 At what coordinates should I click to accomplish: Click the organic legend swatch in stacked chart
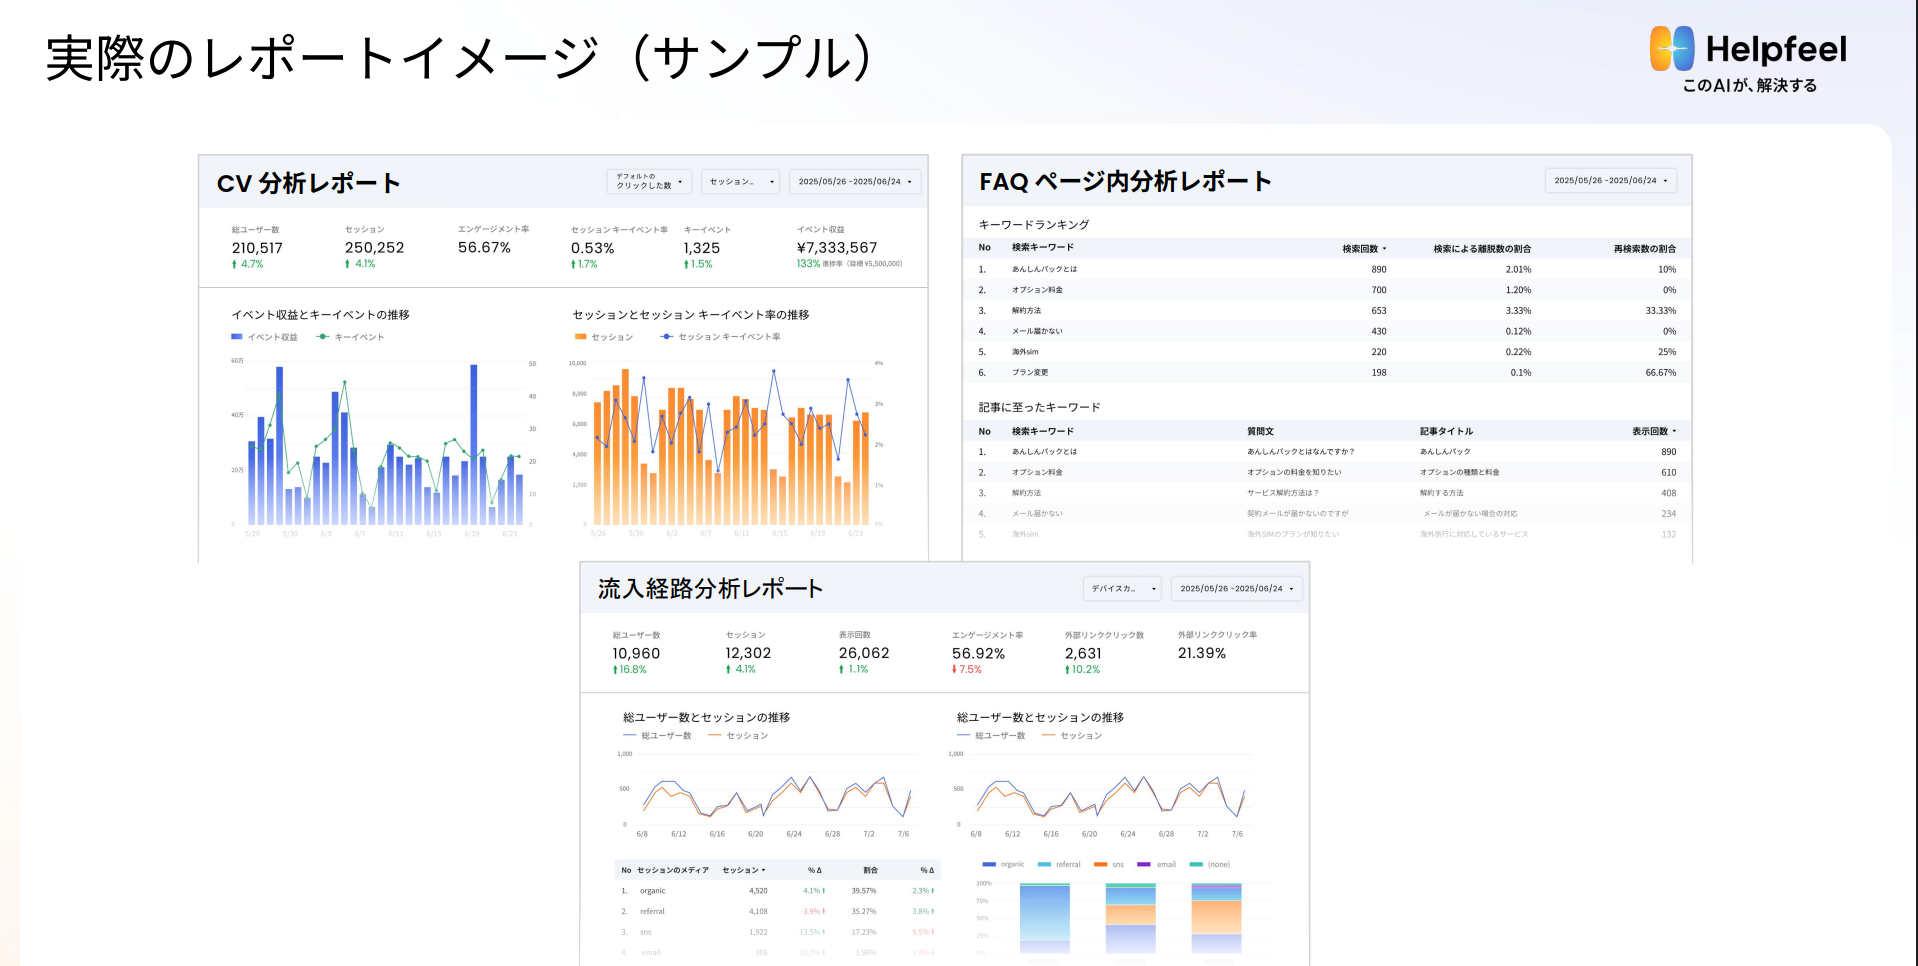click(988, 864)
